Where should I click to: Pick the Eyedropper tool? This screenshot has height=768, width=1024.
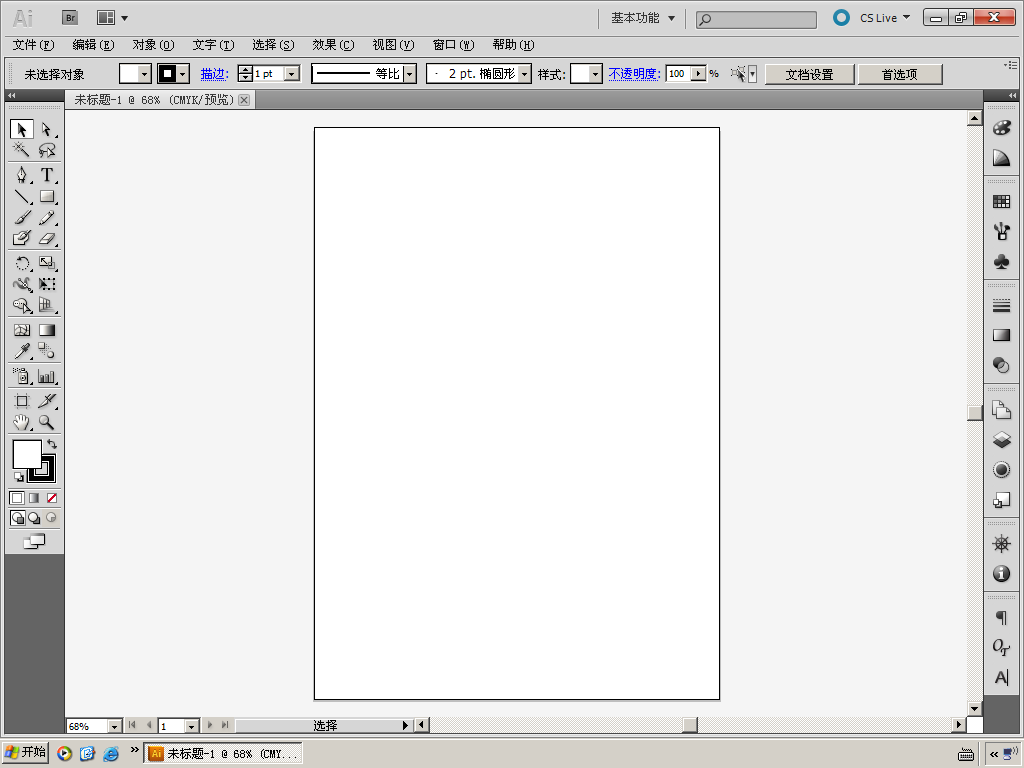coord(22,351)
